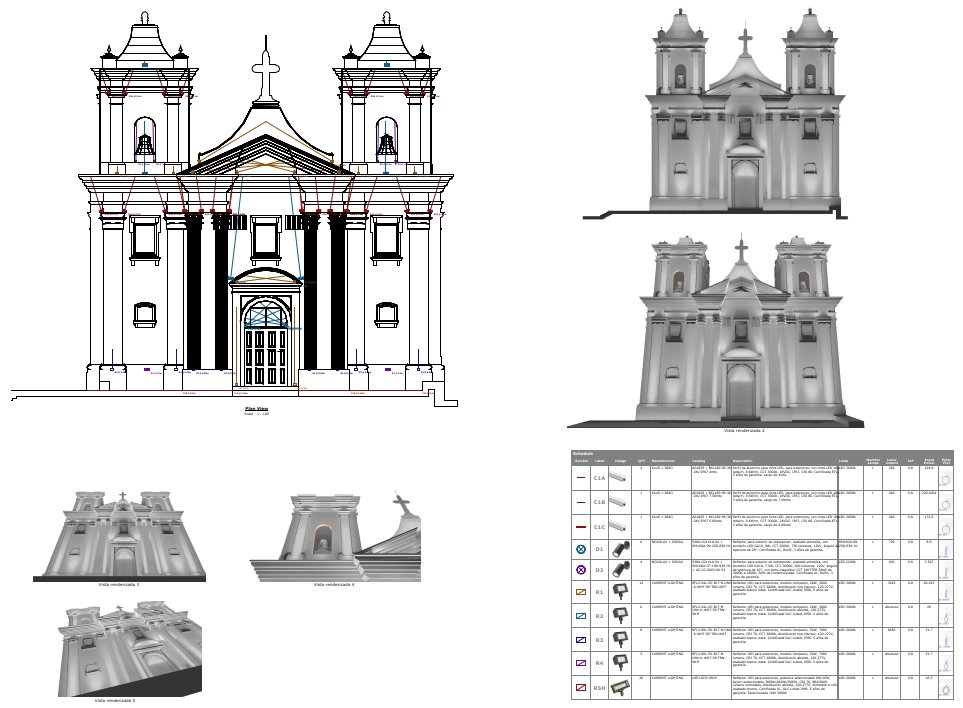Click the R2 teal reflector symbol
The width and height of the screenshot is (963, 708).
pos(581,616)
